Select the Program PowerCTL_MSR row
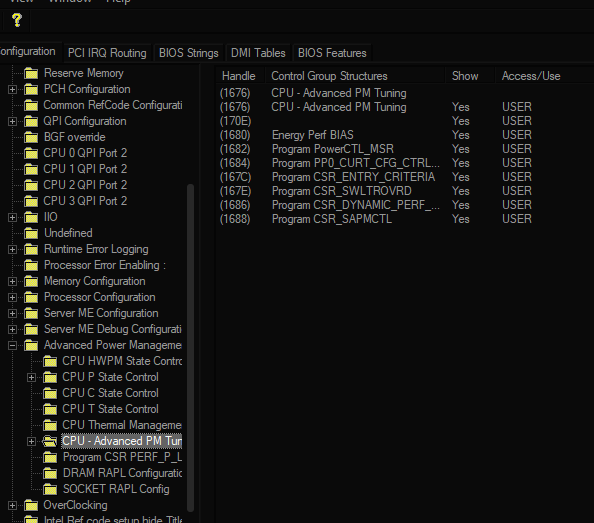Viewport: 594px width, 523px height. pos(405,149)
